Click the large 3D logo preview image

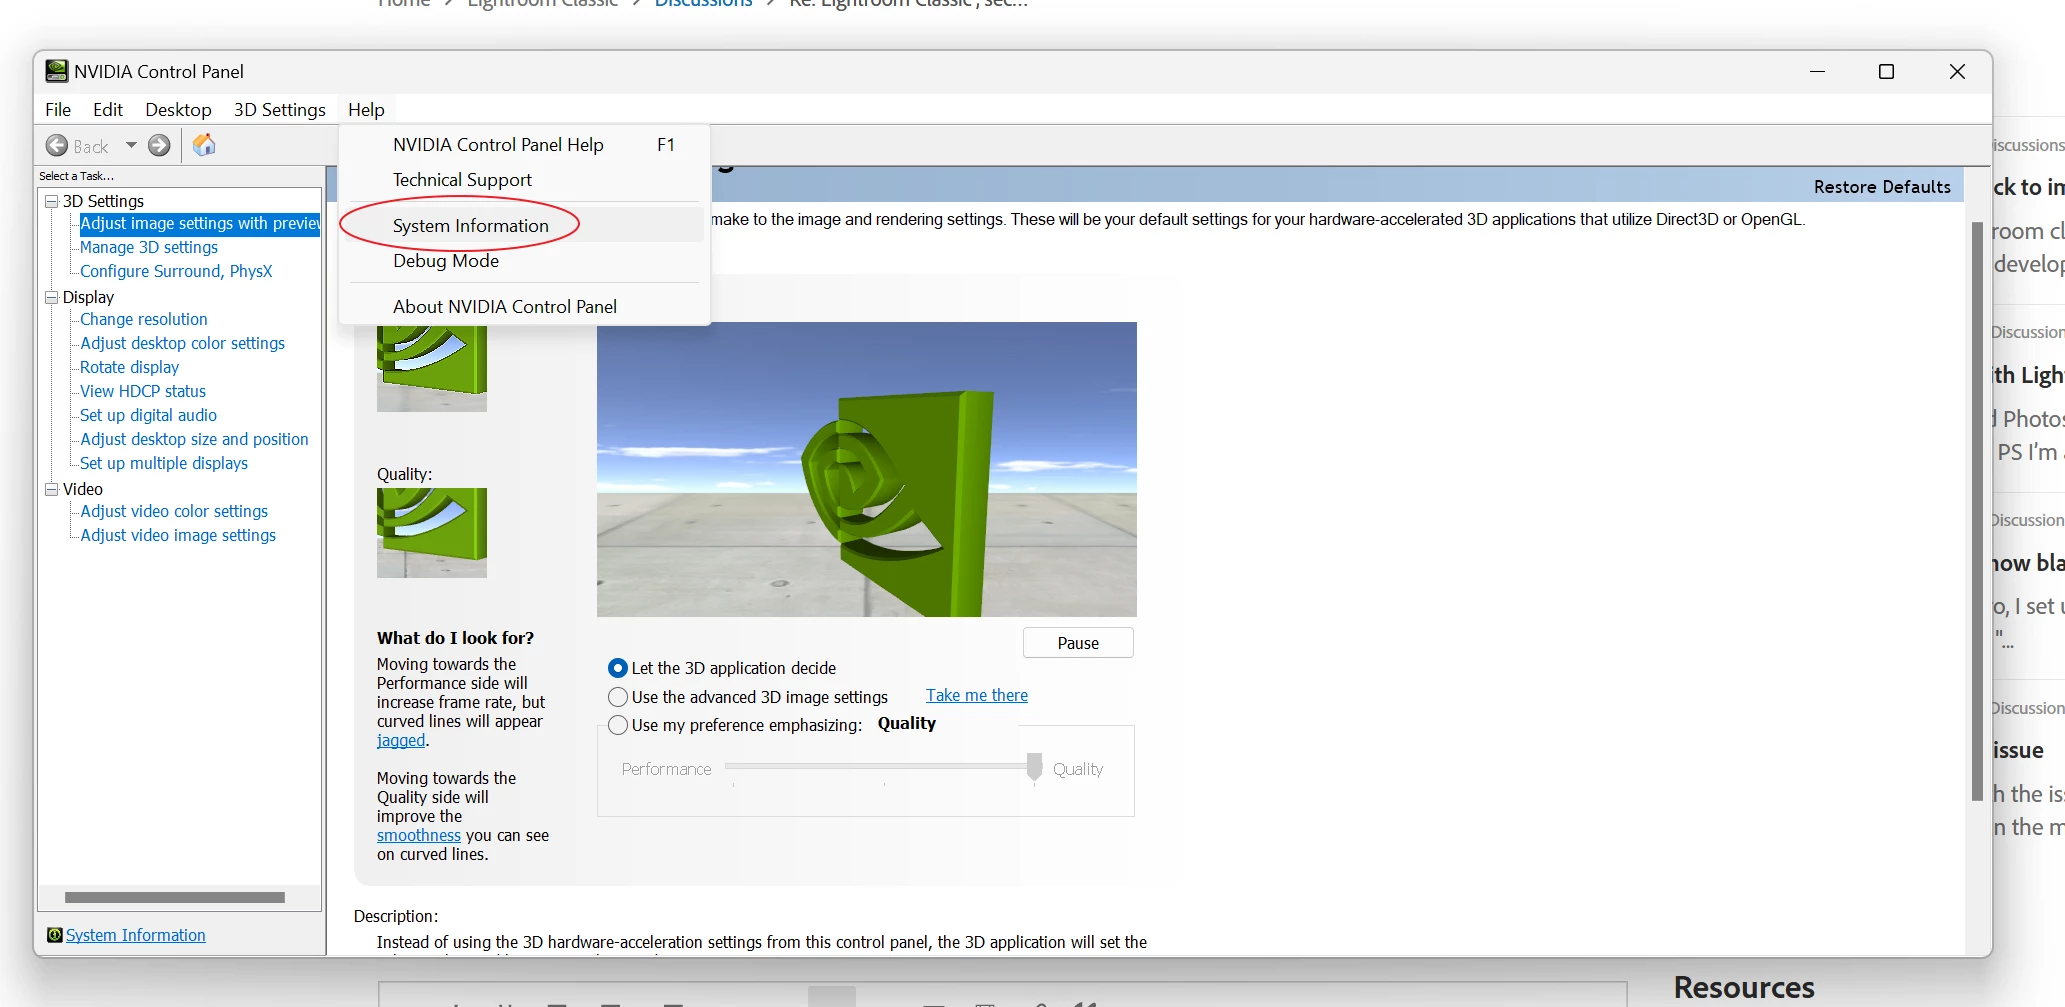click(x=867, y=469)
